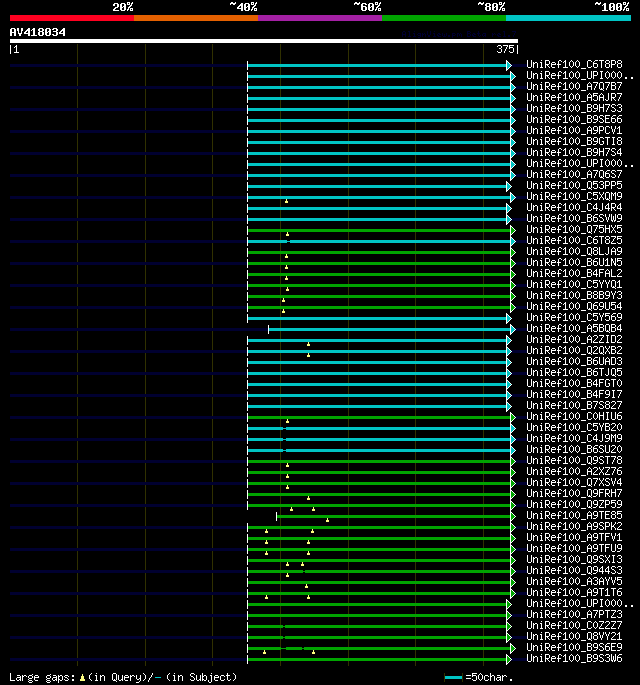This screenshot has width=640, height=685.
Task: Select hit label UniRef100_A2XZ76
Action: (x=574, y=471)
